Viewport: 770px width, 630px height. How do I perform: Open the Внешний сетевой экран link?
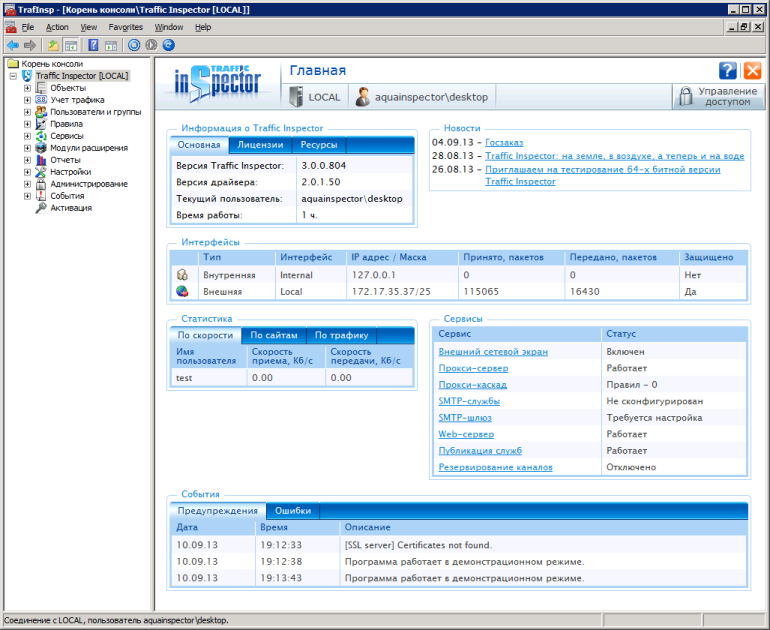coord(493,352)
